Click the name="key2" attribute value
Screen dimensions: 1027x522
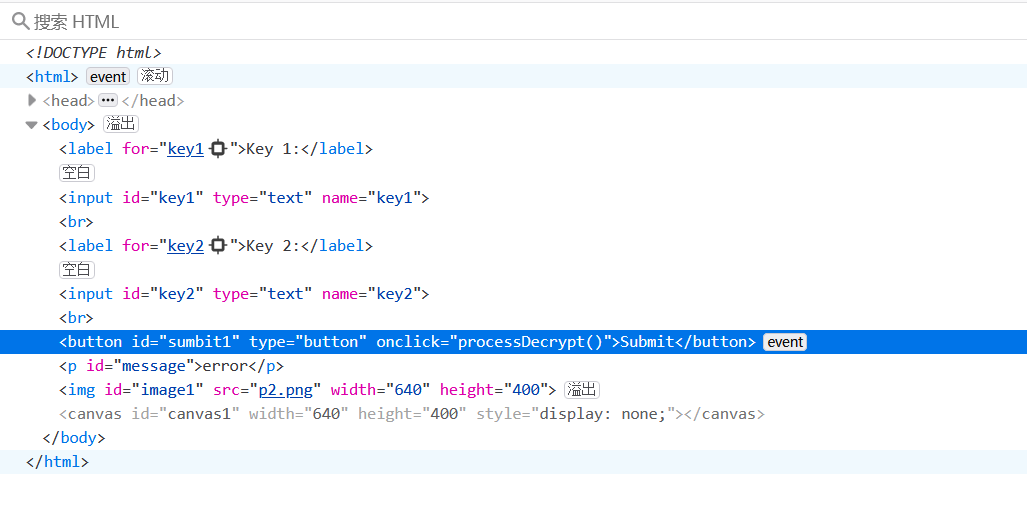click(x=394, y=293)
